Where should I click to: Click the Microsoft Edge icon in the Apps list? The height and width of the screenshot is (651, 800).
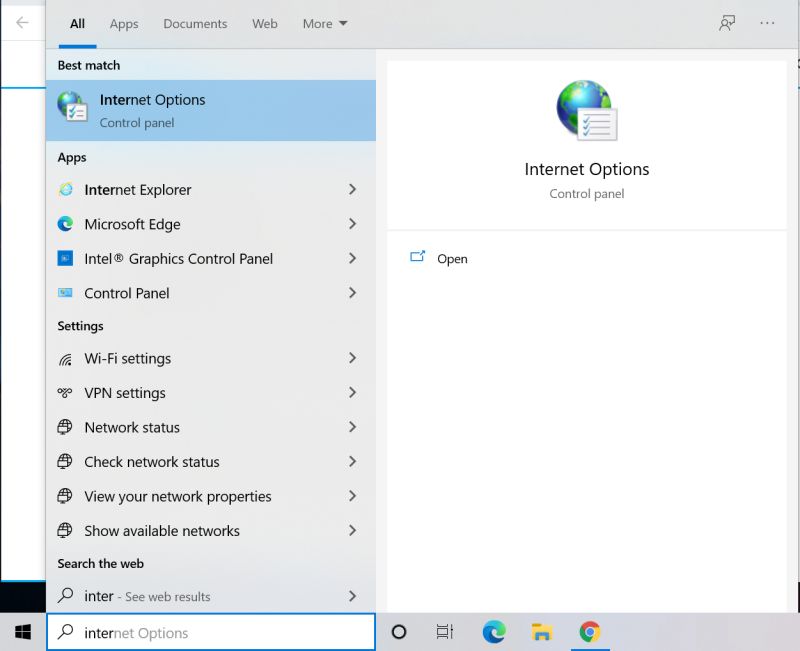coord(65,224)
